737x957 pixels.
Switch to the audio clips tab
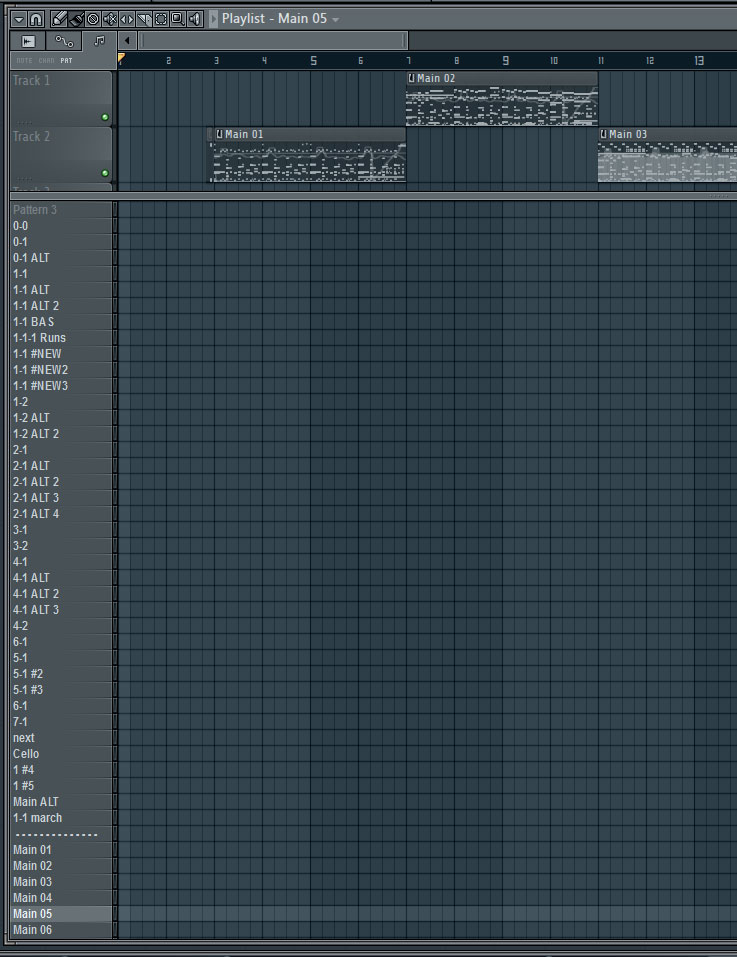(27, 41)
